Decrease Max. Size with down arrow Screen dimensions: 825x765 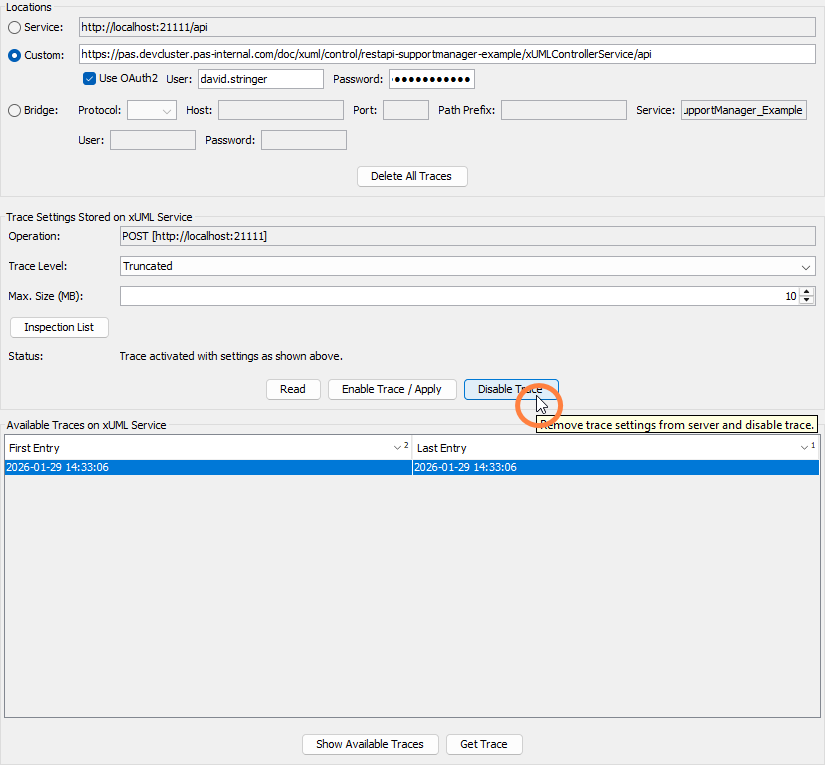click(807, 301)
